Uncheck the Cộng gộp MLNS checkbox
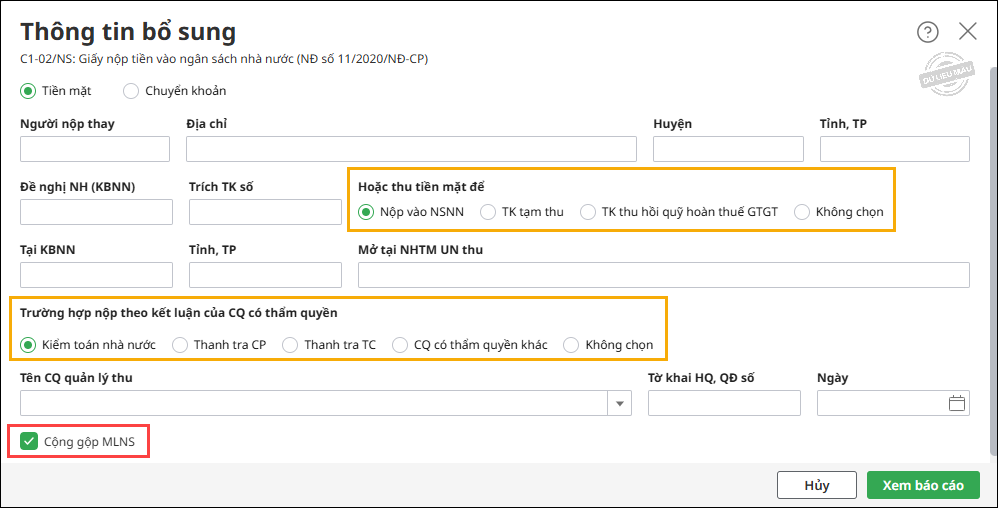Screen dimensions: 998x508 (29, 441)
